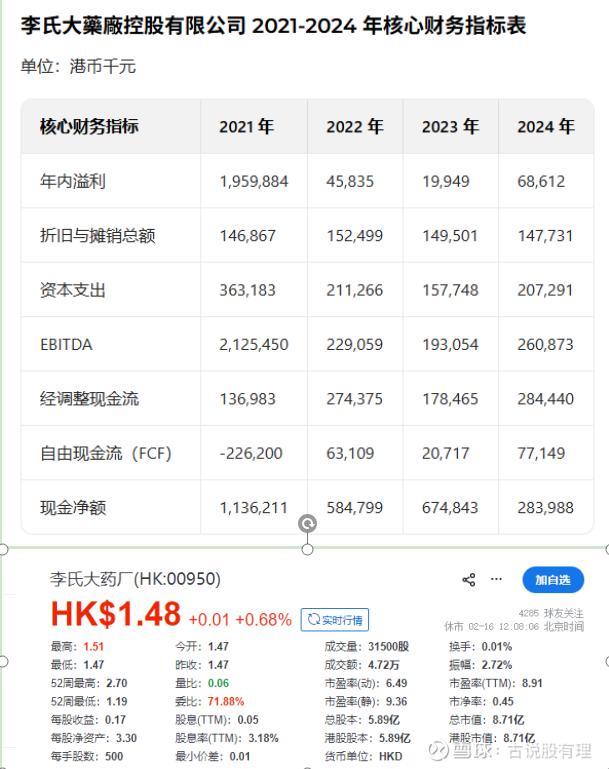This screenshot has height=769, width=609.
Task: Click the 4285 球友关注 follower count
Action: tap(551, 613)
